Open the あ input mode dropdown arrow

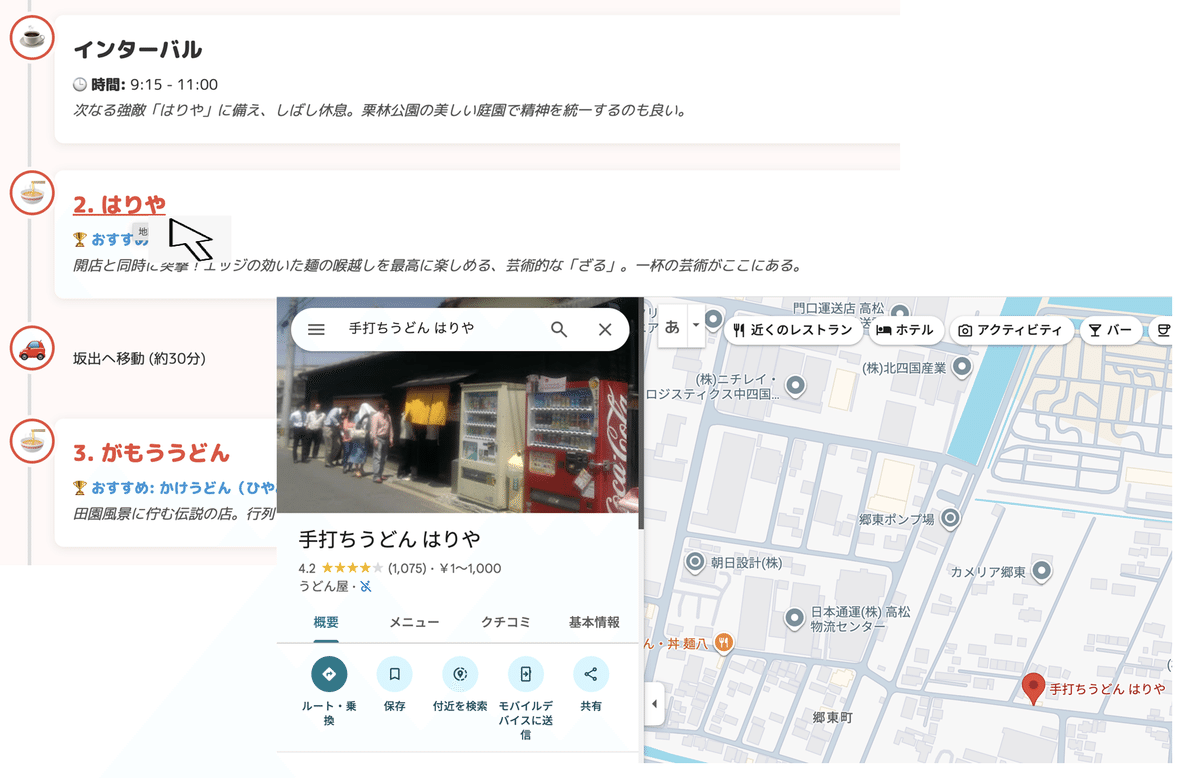click(x=696, y=326)
